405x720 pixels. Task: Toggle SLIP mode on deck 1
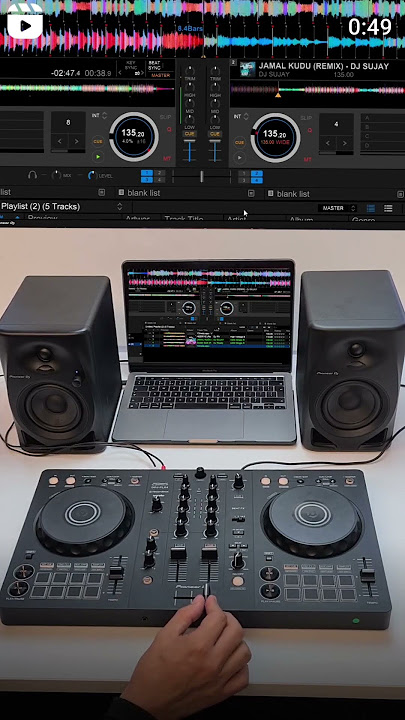click(165, 118)
